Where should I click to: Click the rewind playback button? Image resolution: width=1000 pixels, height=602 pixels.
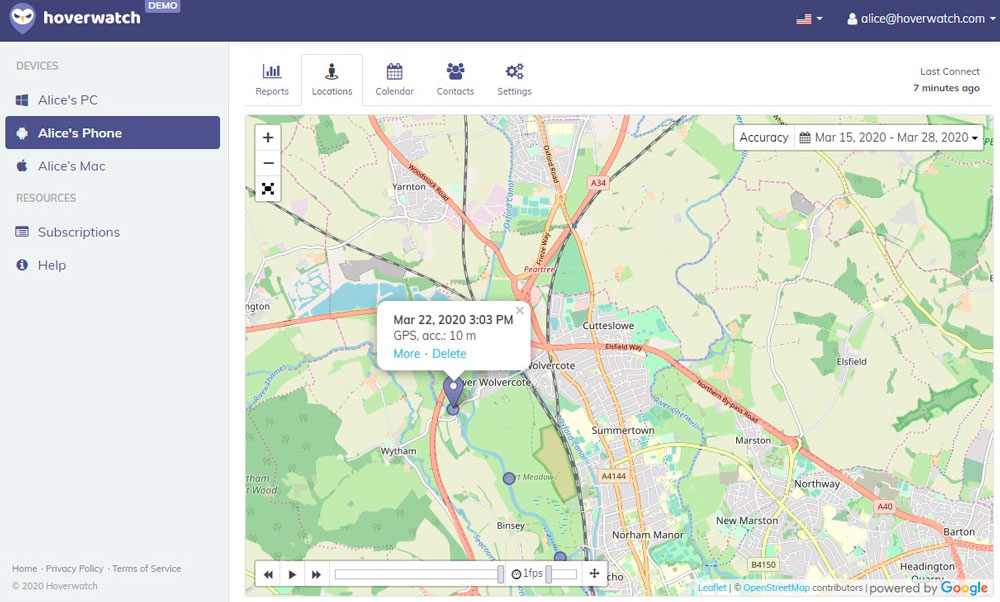click(x=269, y=574)
